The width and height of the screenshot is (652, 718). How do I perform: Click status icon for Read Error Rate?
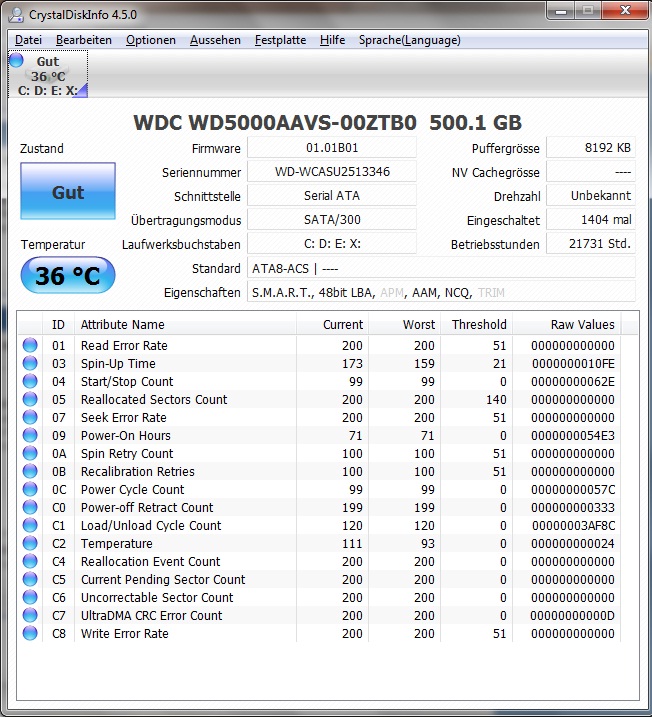tap(30, 345)
